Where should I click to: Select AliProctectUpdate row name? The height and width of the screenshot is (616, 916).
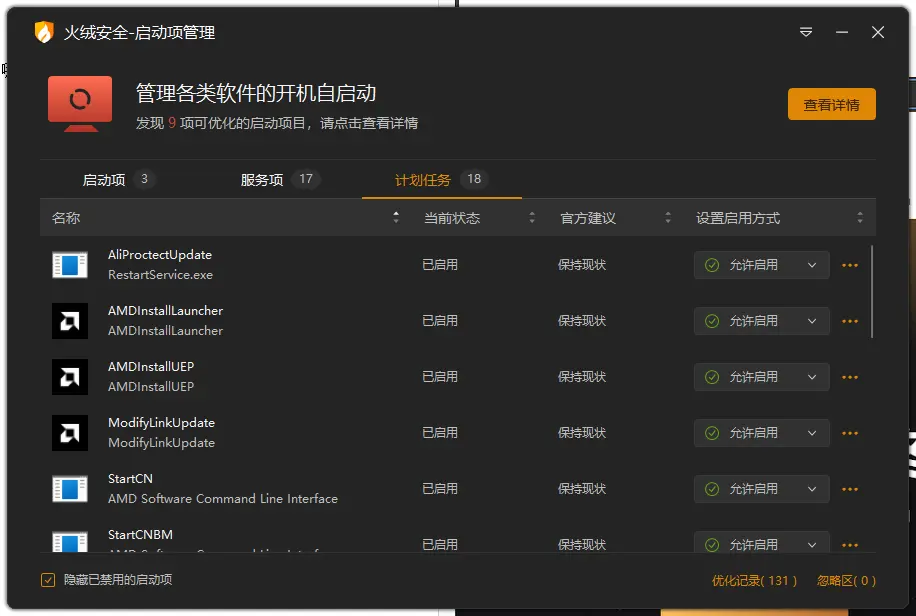pyautogui.click(x=159, y=255)
